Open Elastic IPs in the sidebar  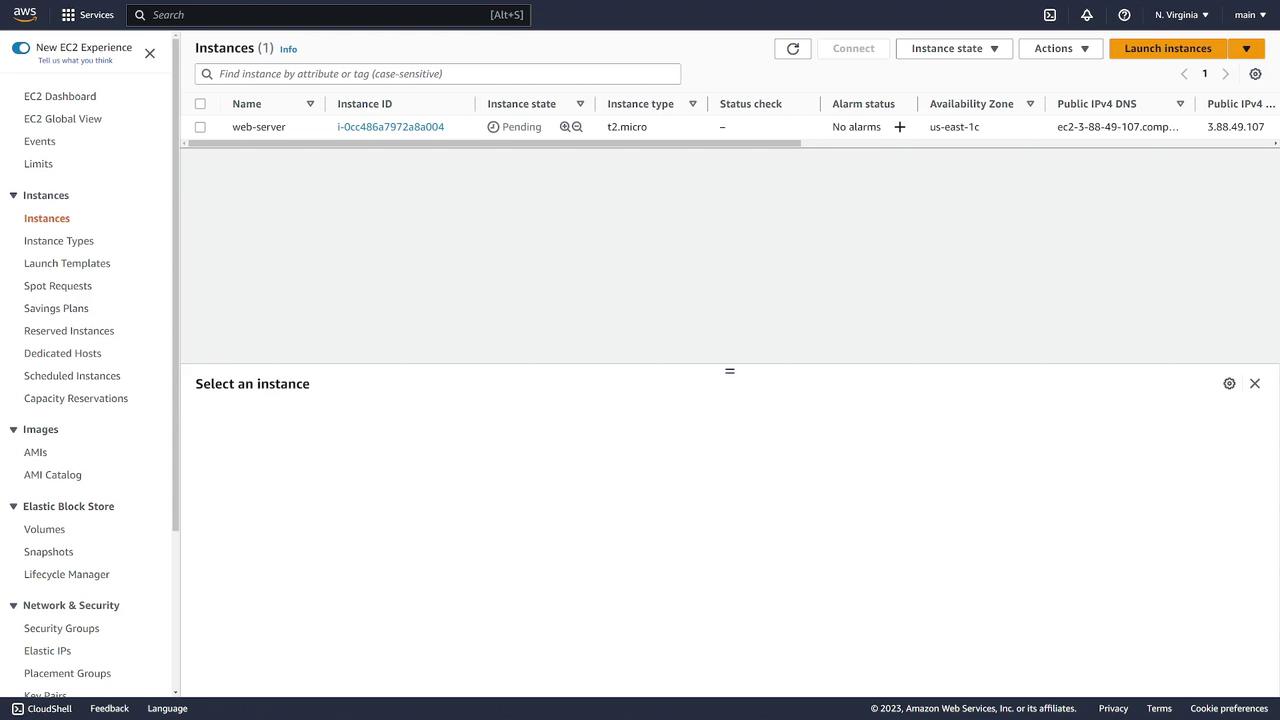(47, 651)
